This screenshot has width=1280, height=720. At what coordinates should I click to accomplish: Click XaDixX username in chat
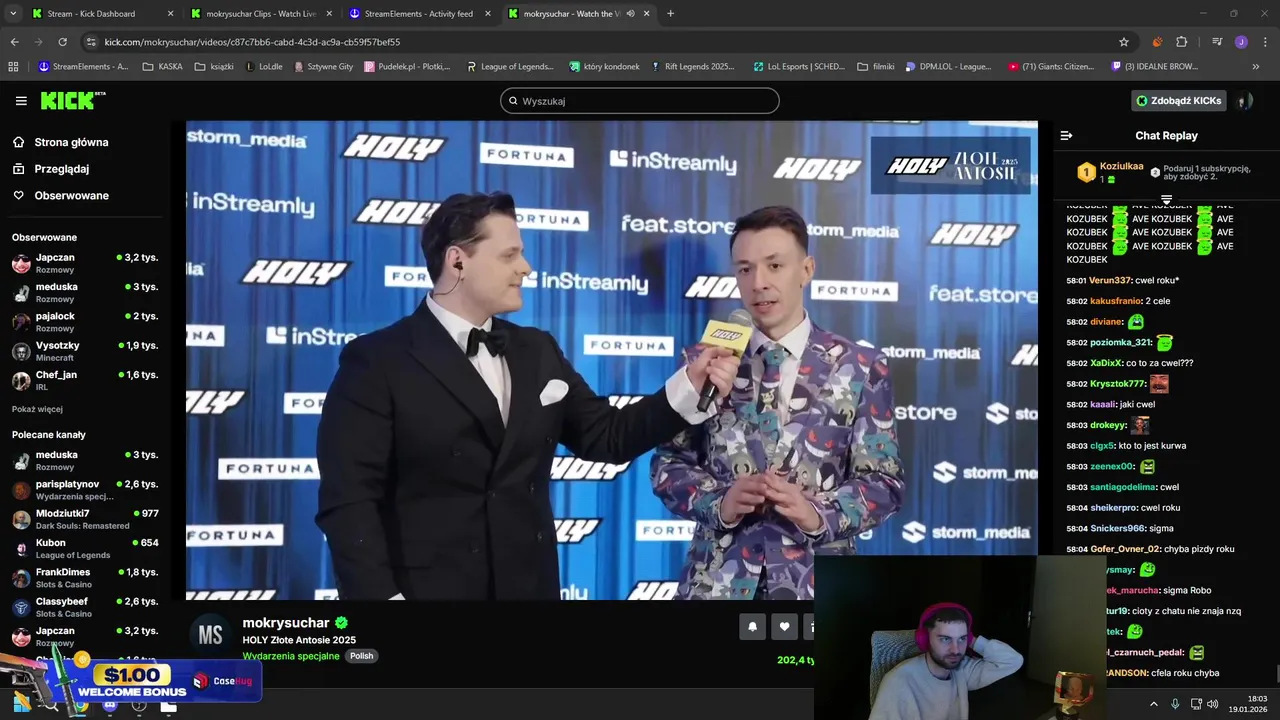pyautogui.click(x=1105, y=363)
